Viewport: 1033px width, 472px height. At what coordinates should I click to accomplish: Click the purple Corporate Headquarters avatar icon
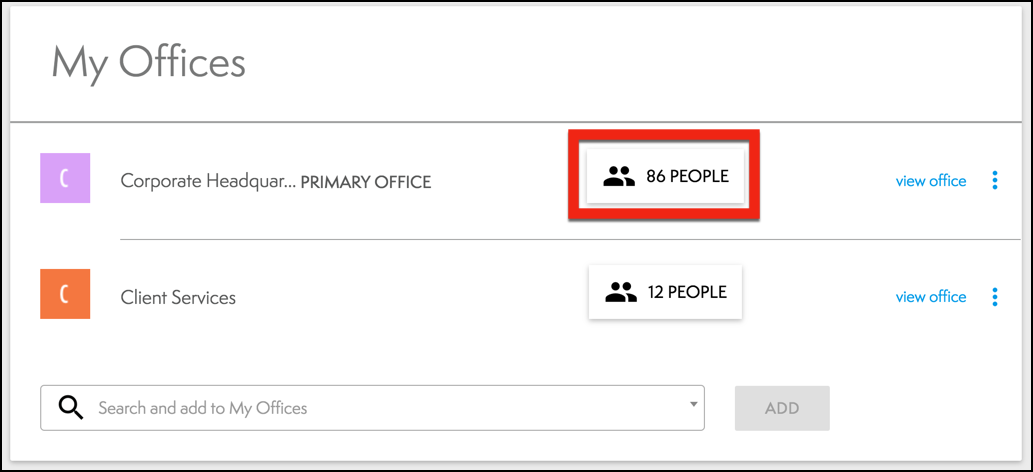click(x=65, y=178)
